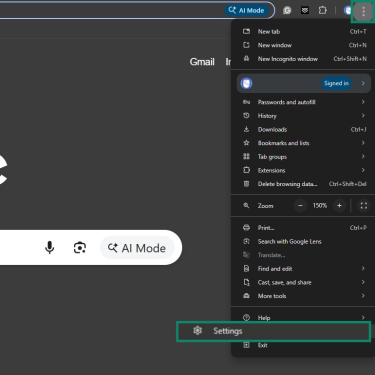This screenshot has height=375, width=375.
Task: Select New window from the menu
Action: coord(304,45)
